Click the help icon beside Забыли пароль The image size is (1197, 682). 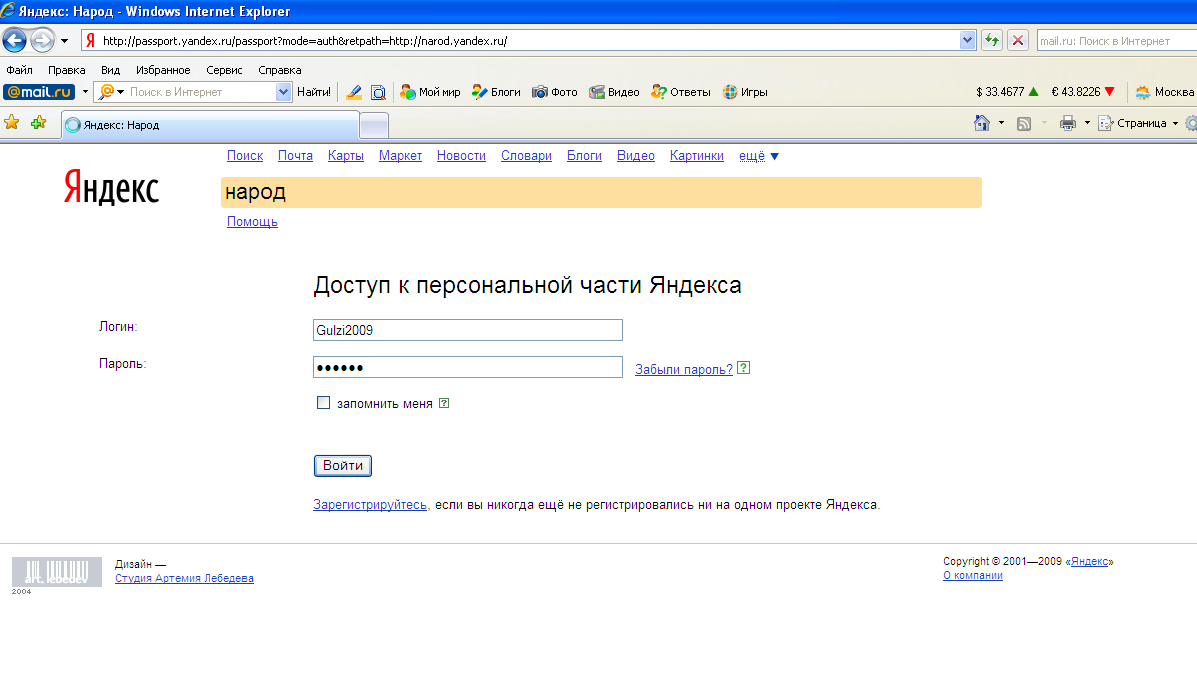point(744,368)
